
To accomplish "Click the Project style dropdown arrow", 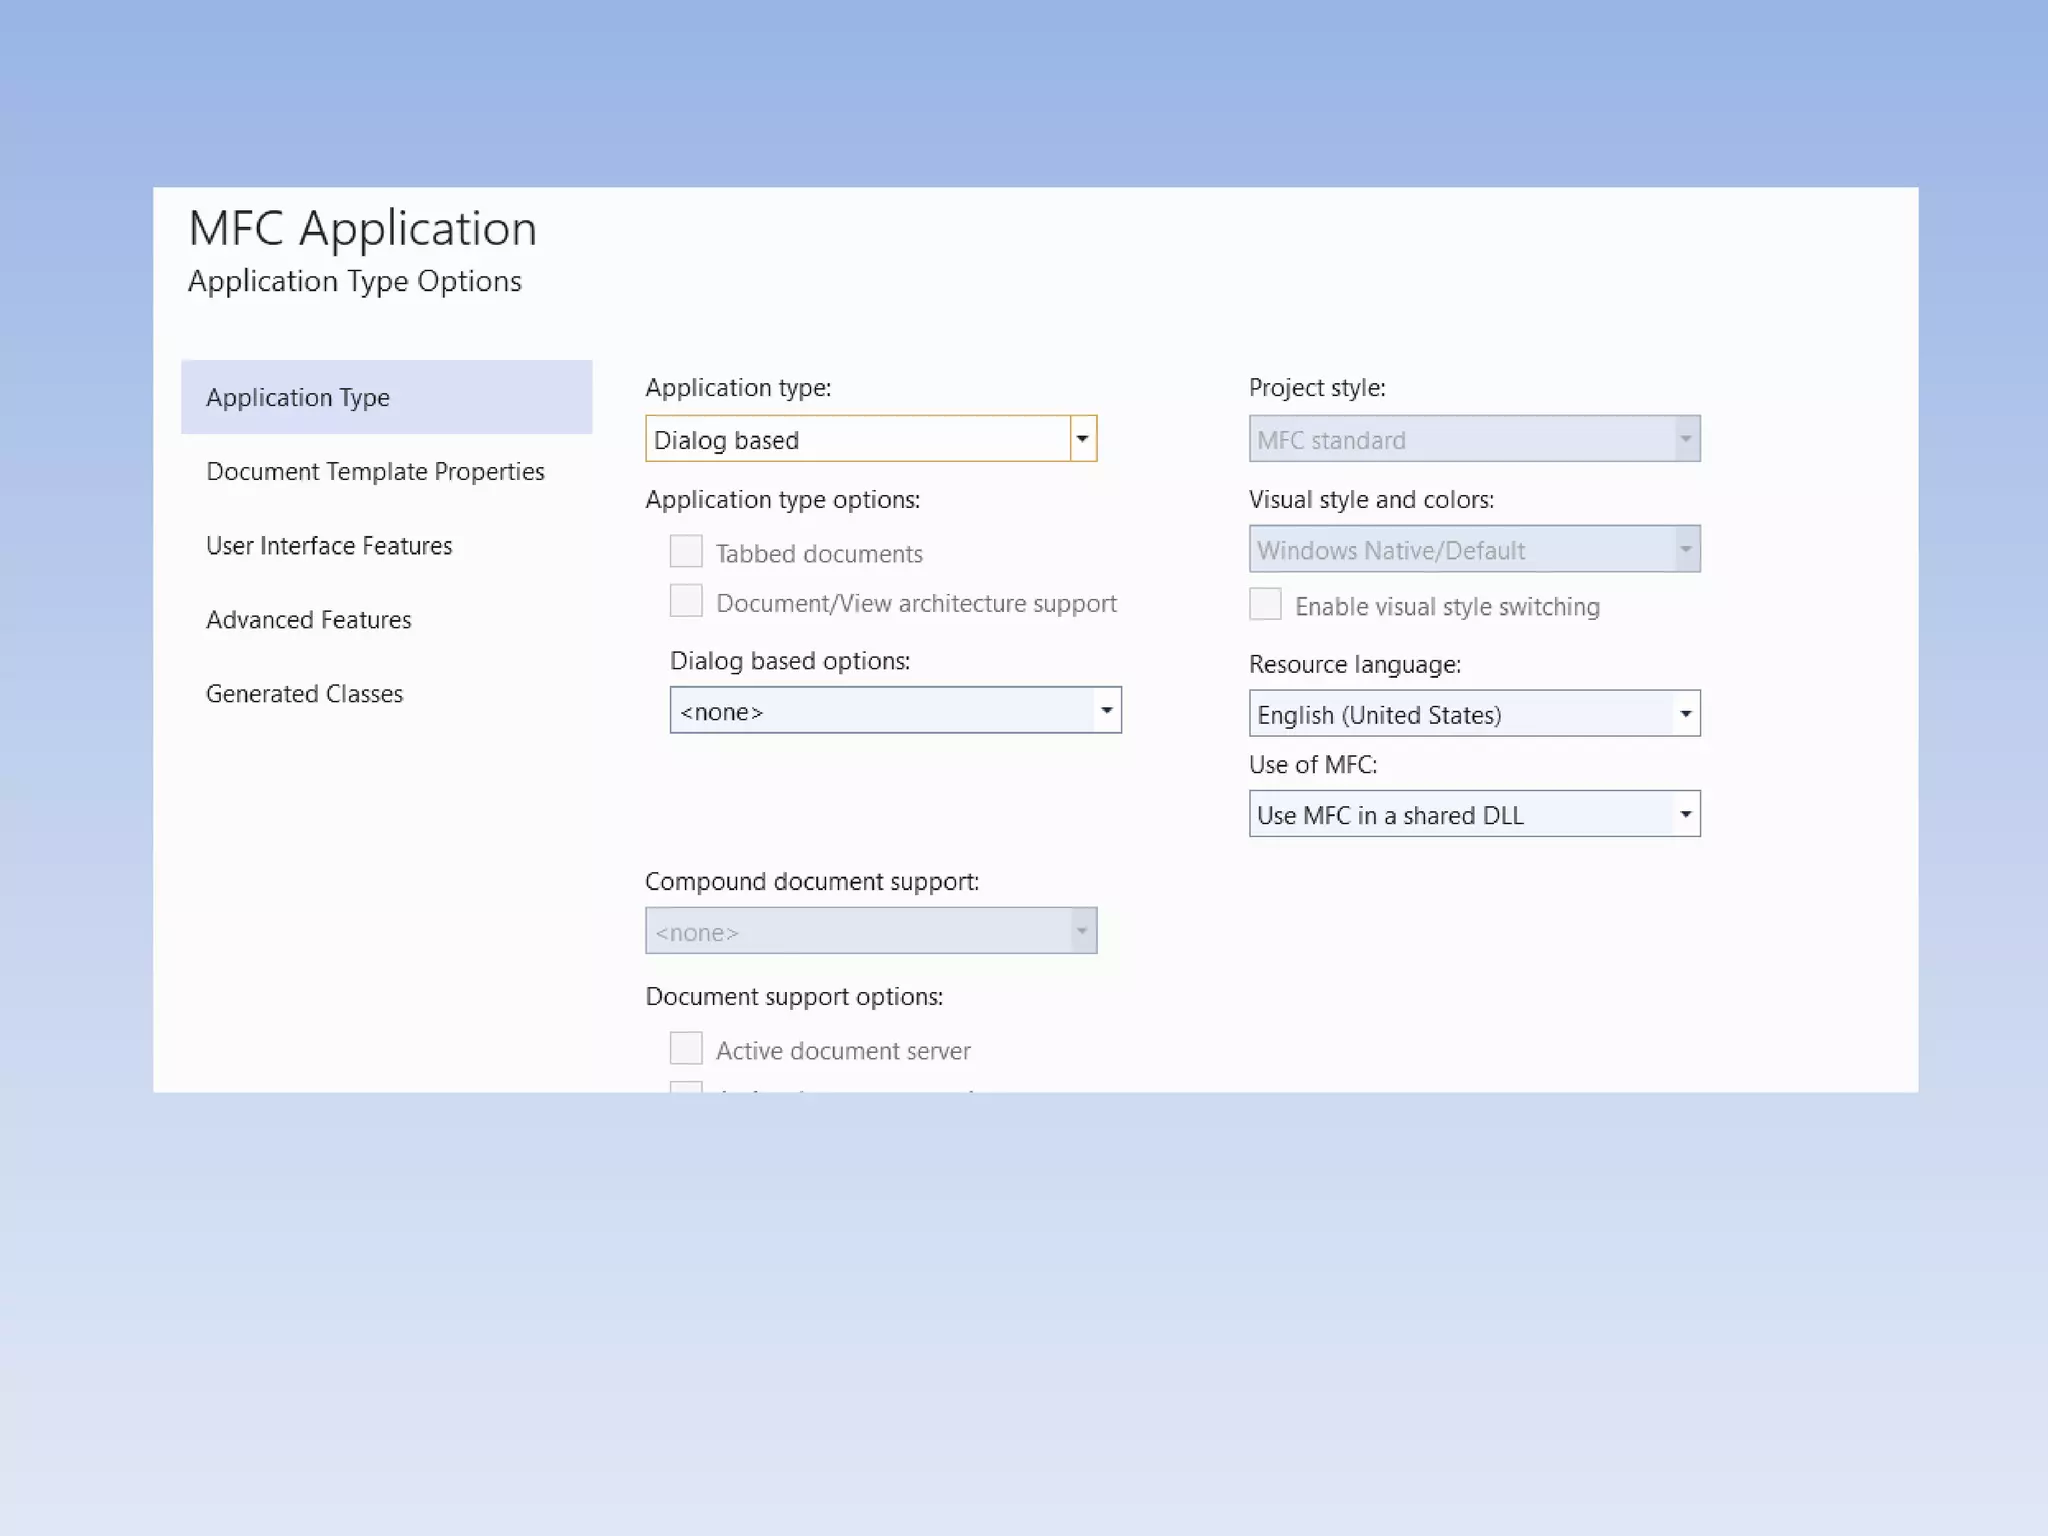I will (1685, 439).
